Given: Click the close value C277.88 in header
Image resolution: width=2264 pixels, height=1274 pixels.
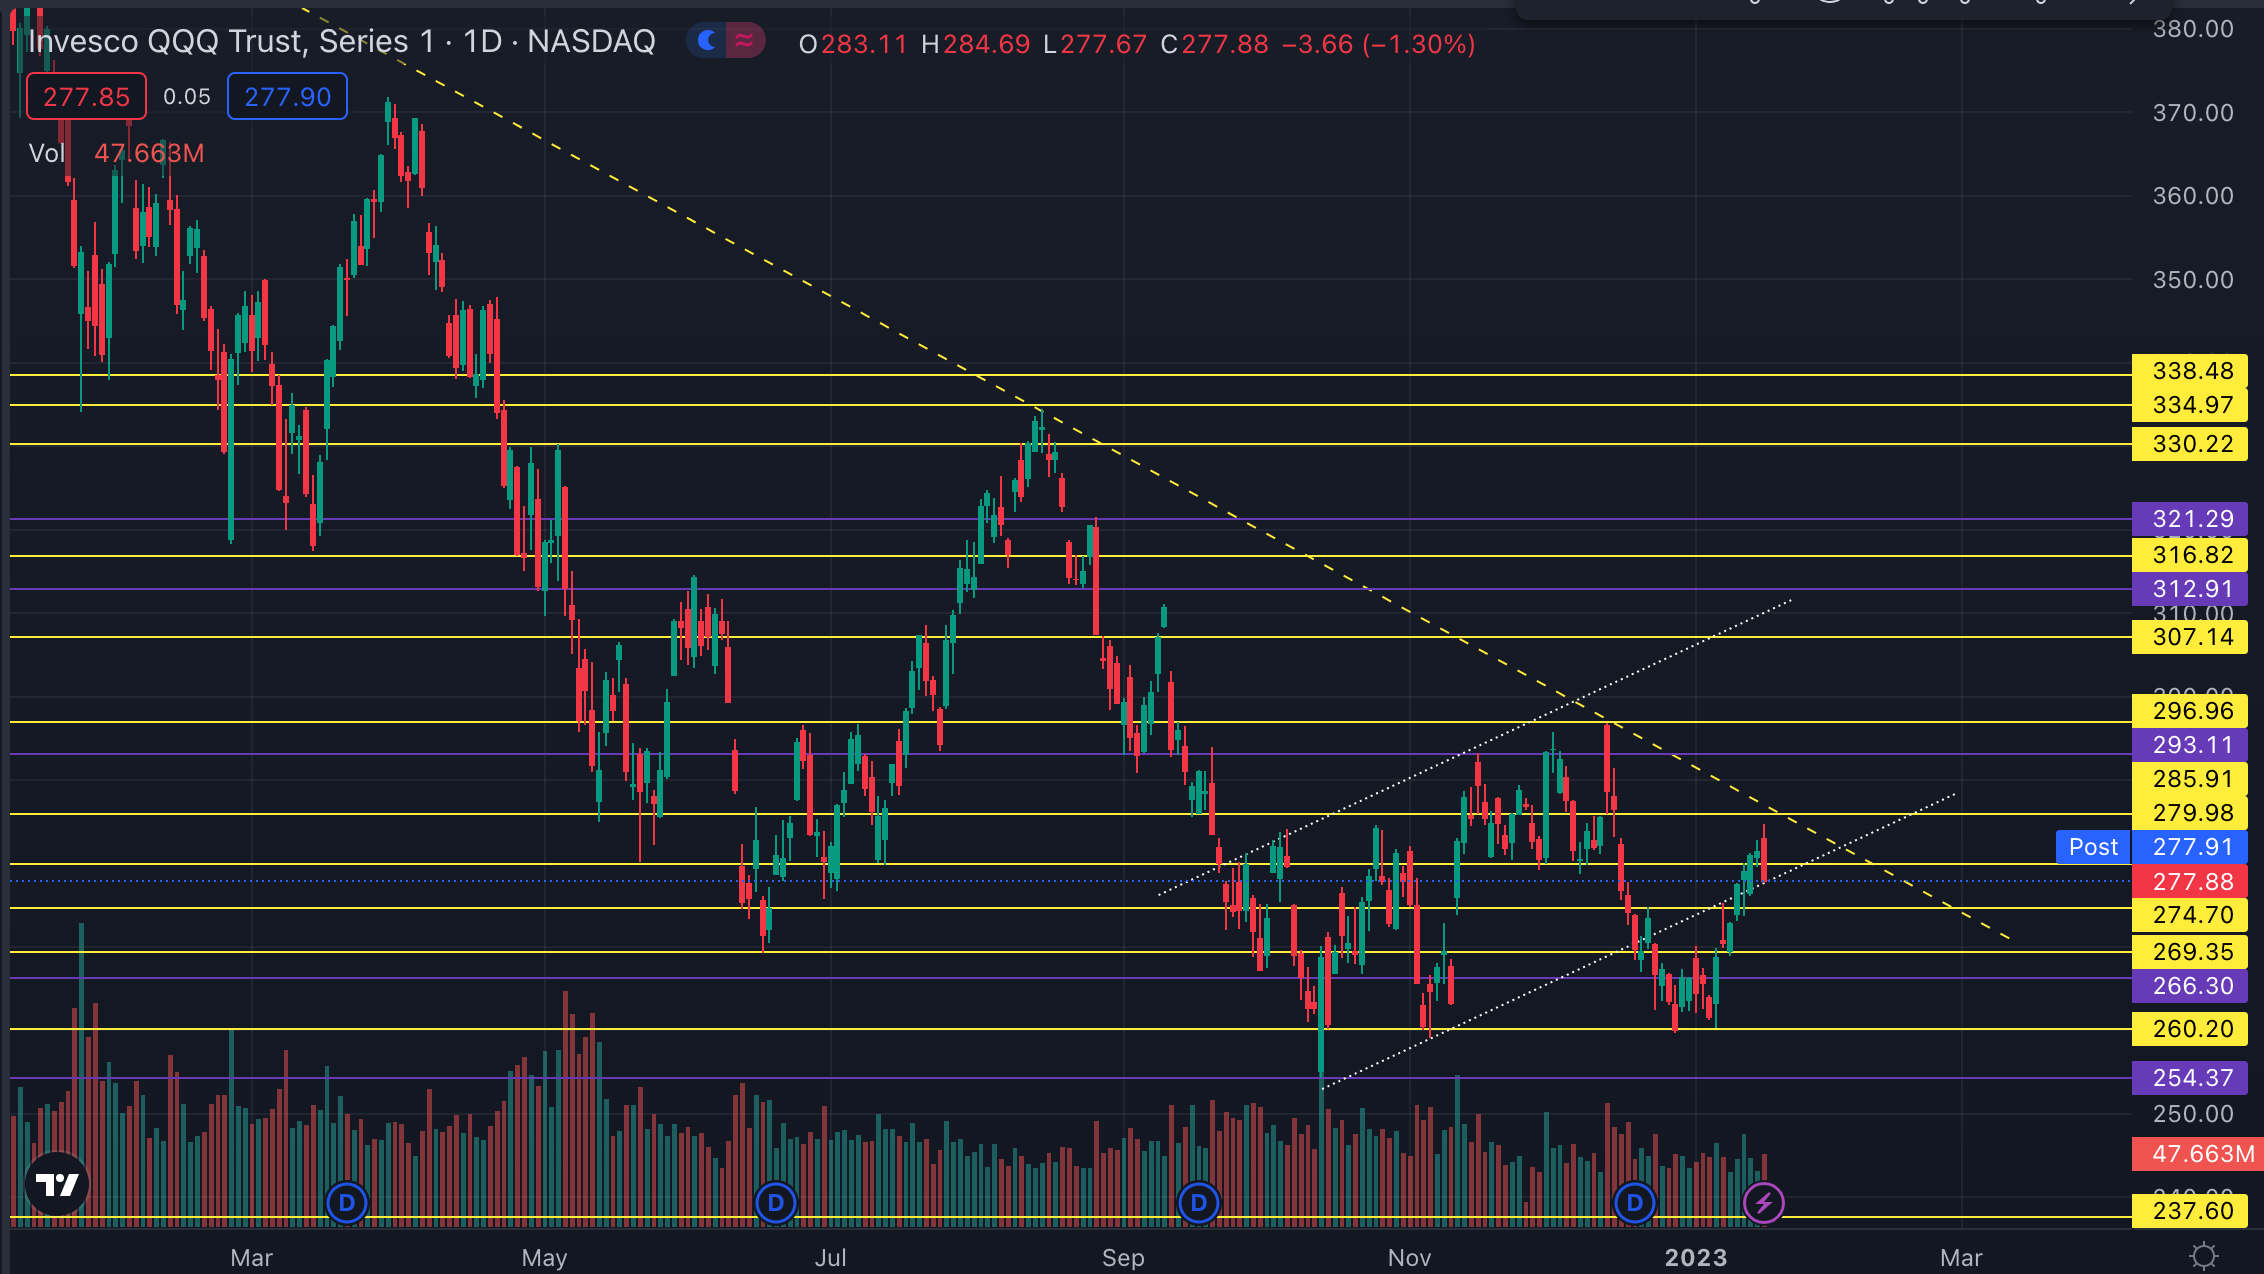Looking at the screenshot, I should 1214,44.
